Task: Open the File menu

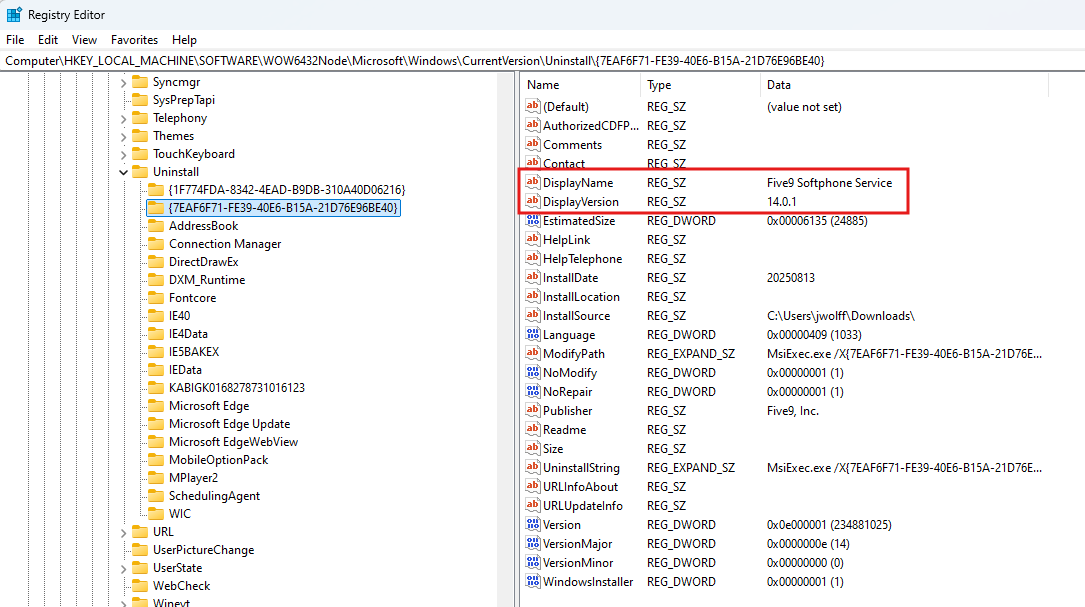Action: (x=15, y=40)
